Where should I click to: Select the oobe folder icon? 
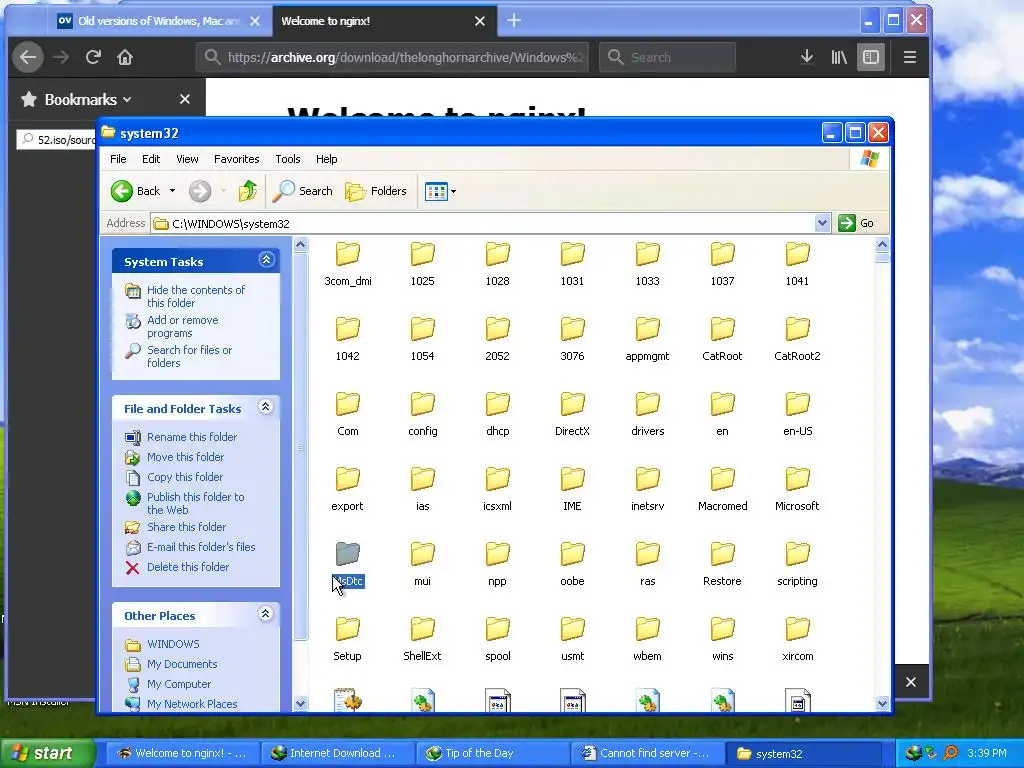point(572,554)
